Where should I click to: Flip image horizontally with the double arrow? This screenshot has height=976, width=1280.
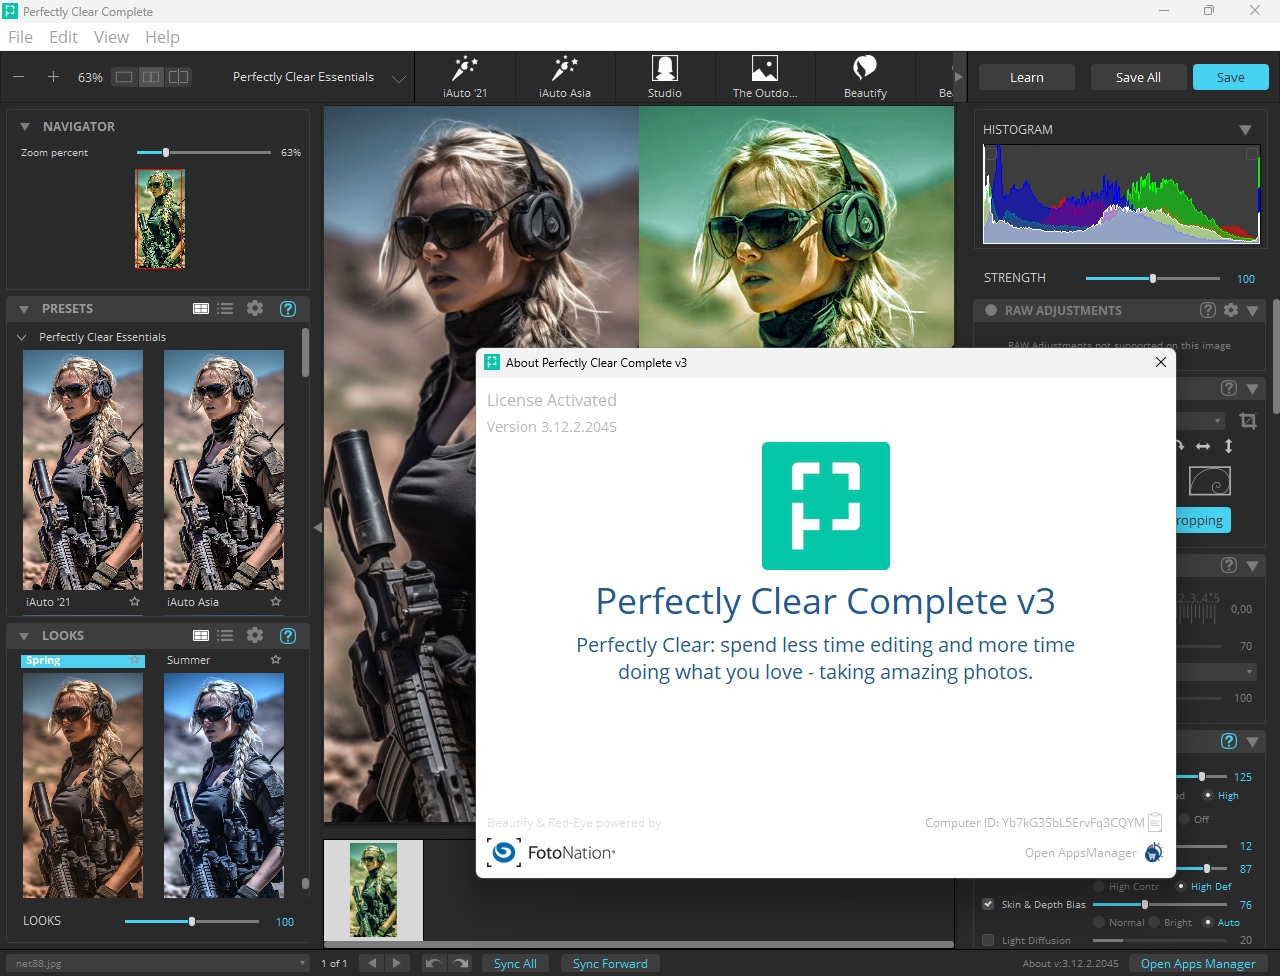click(x=1203, y=446)
